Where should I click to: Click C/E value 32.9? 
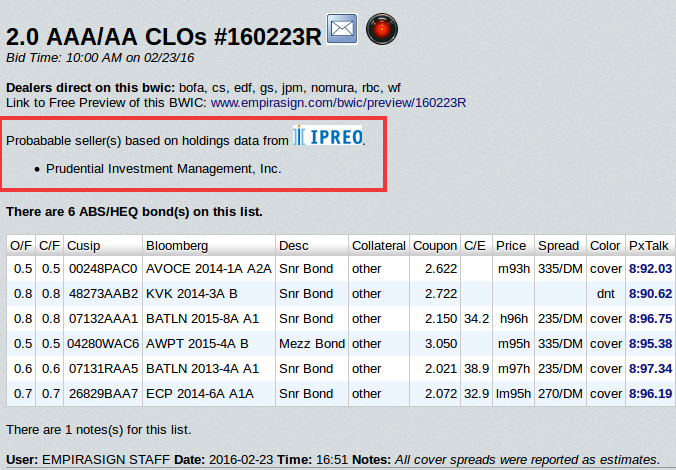(476, 394)
